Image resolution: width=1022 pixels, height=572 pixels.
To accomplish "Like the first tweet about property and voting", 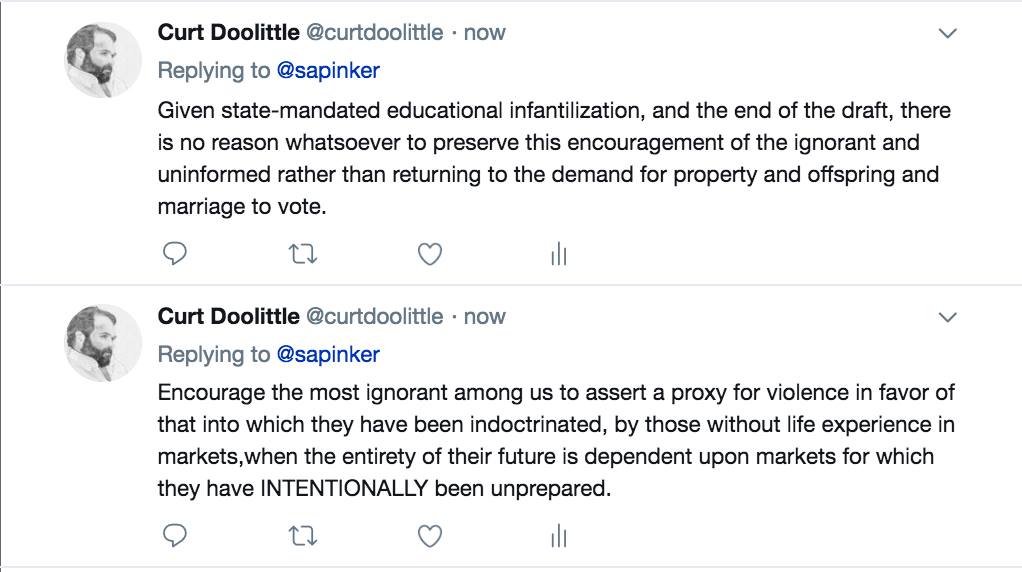I will (430, 254).
